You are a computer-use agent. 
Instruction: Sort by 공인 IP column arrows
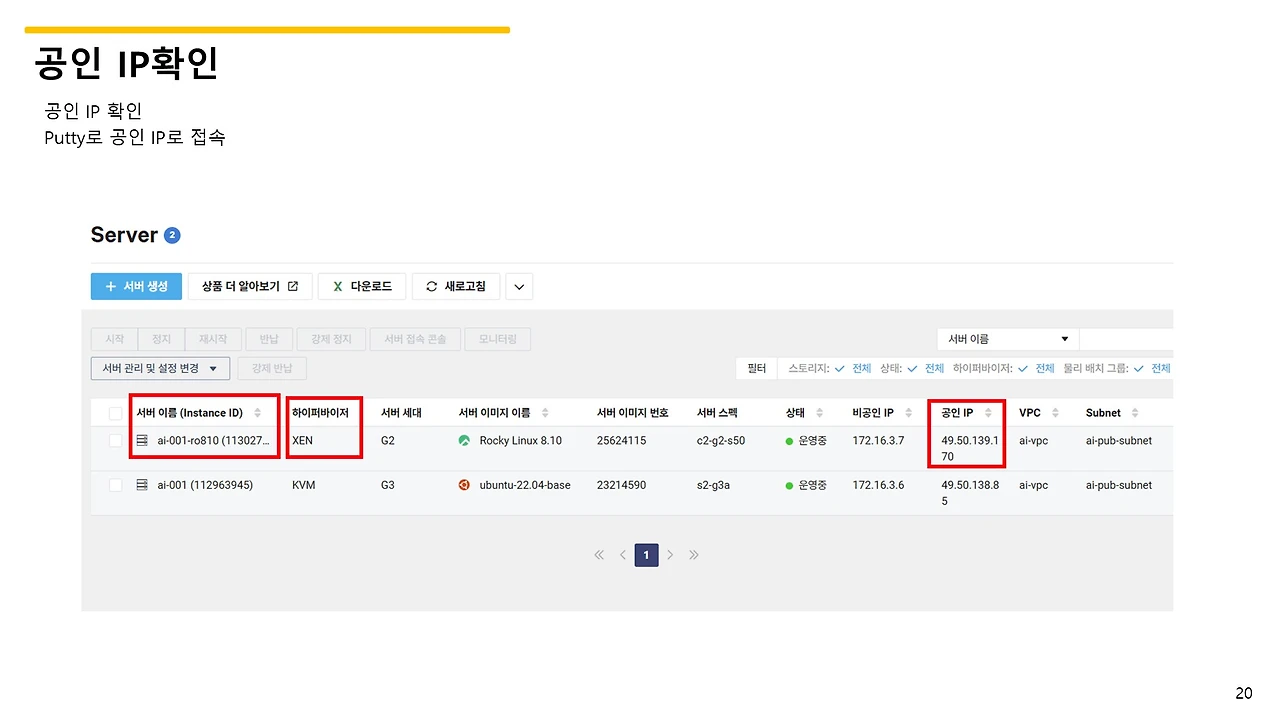tap(988, 413)
